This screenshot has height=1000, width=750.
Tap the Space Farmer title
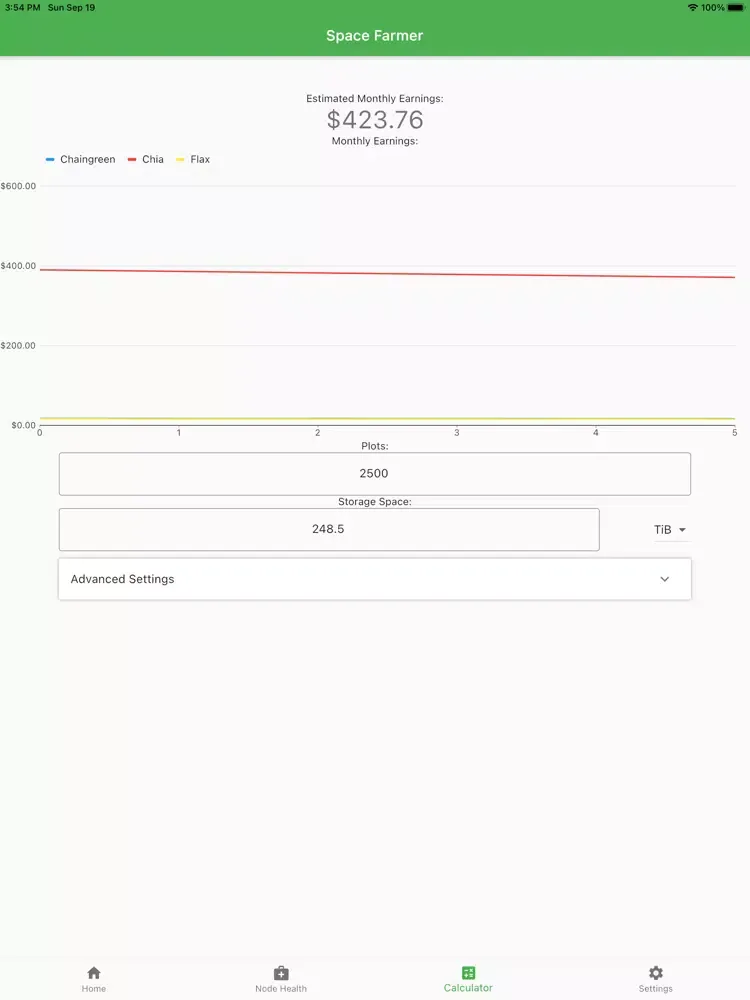click(x=375, y=36)
